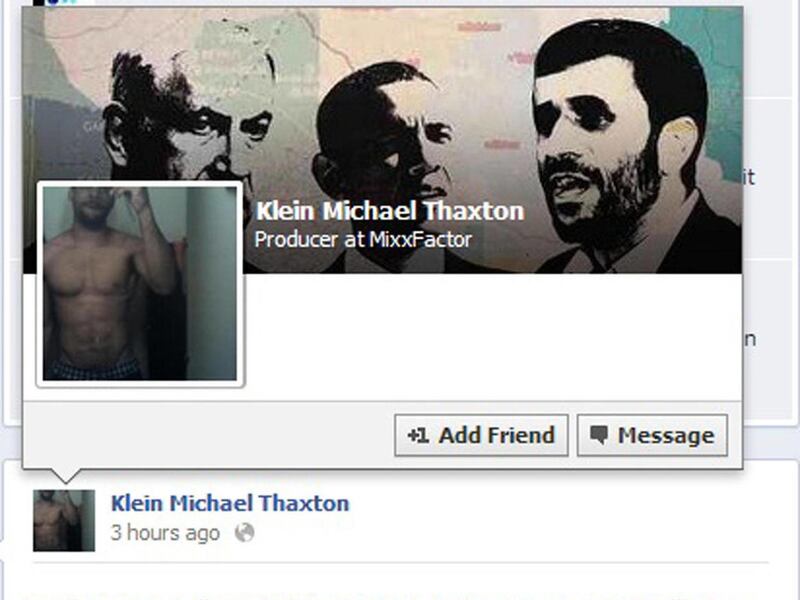Viewport: 800px width, 600px height.
Task: Open a chat with the Message button
Action: click(x=652, y=435)
